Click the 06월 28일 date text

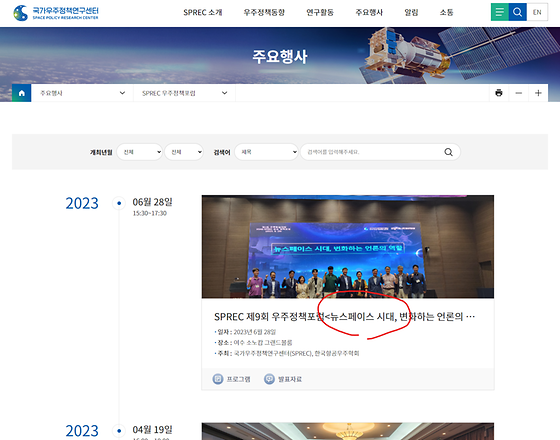point(152,202)
